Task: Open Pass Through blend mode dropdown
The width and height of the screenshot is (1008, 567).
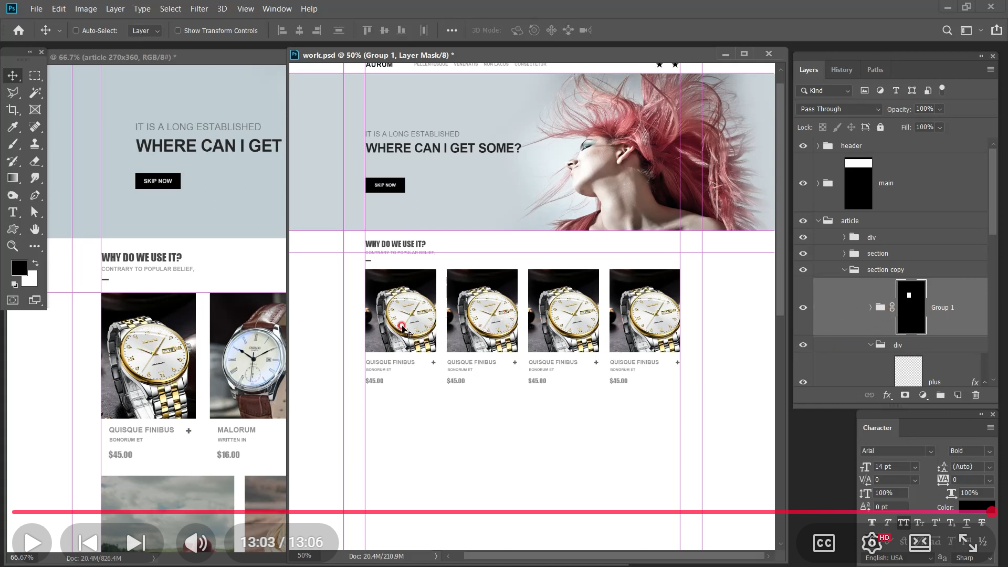Action: click(x=839, y=109)
